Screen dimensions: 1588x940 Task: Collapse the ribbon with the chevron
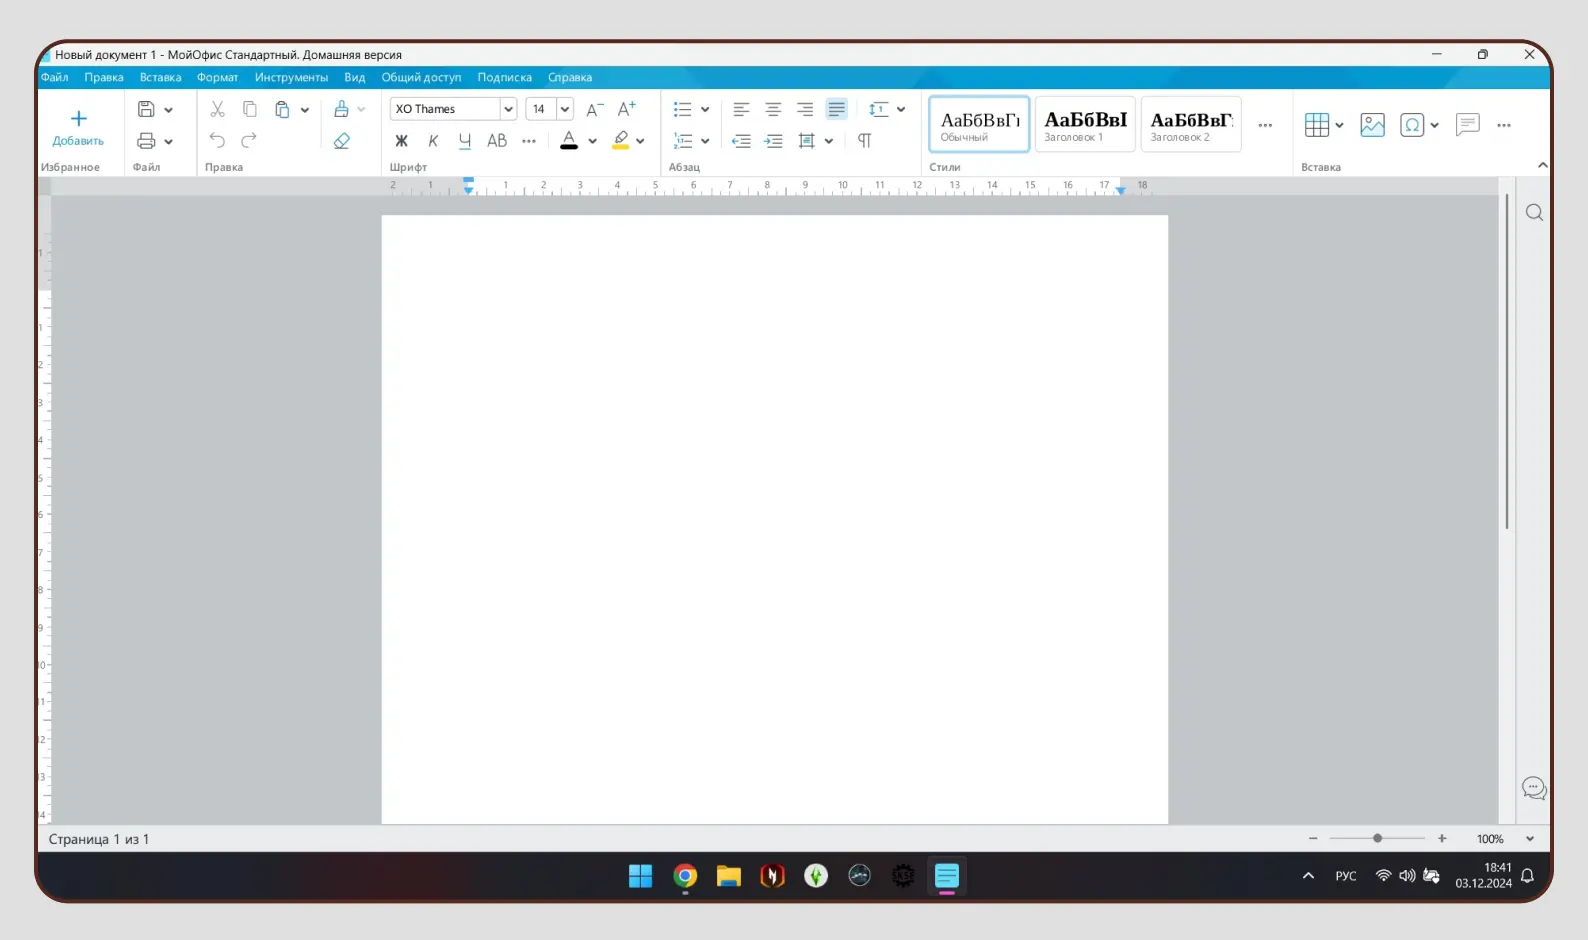pyautogui.click(x=1542, y=165)
